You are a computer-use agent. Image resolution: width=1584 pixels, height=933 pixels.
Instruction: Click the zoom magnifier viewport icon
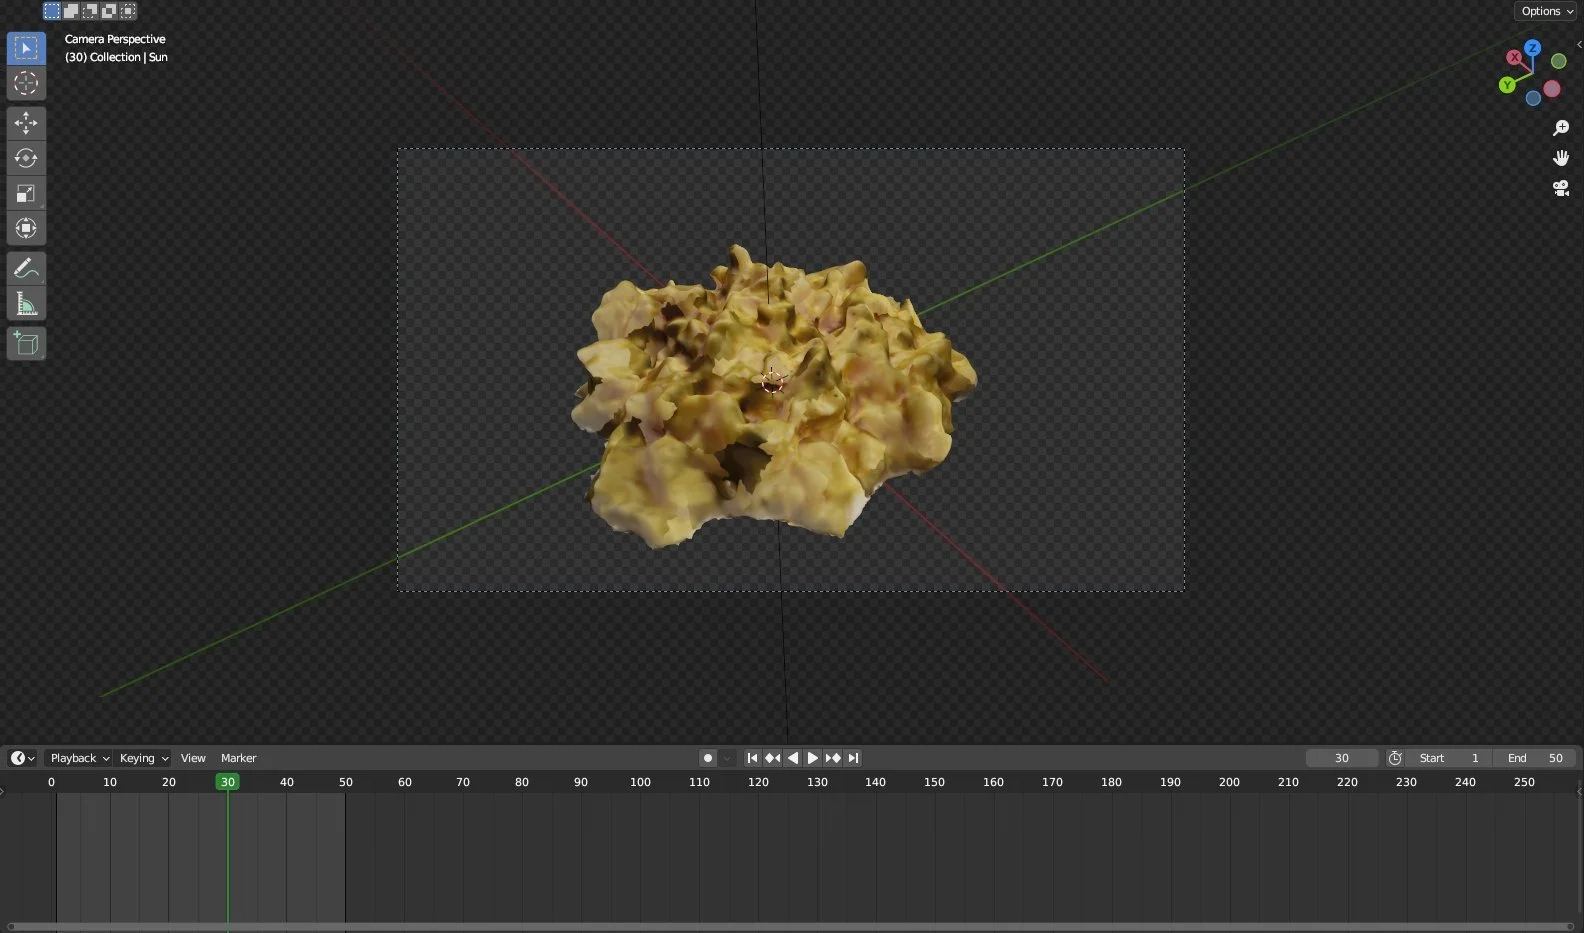1560,128
